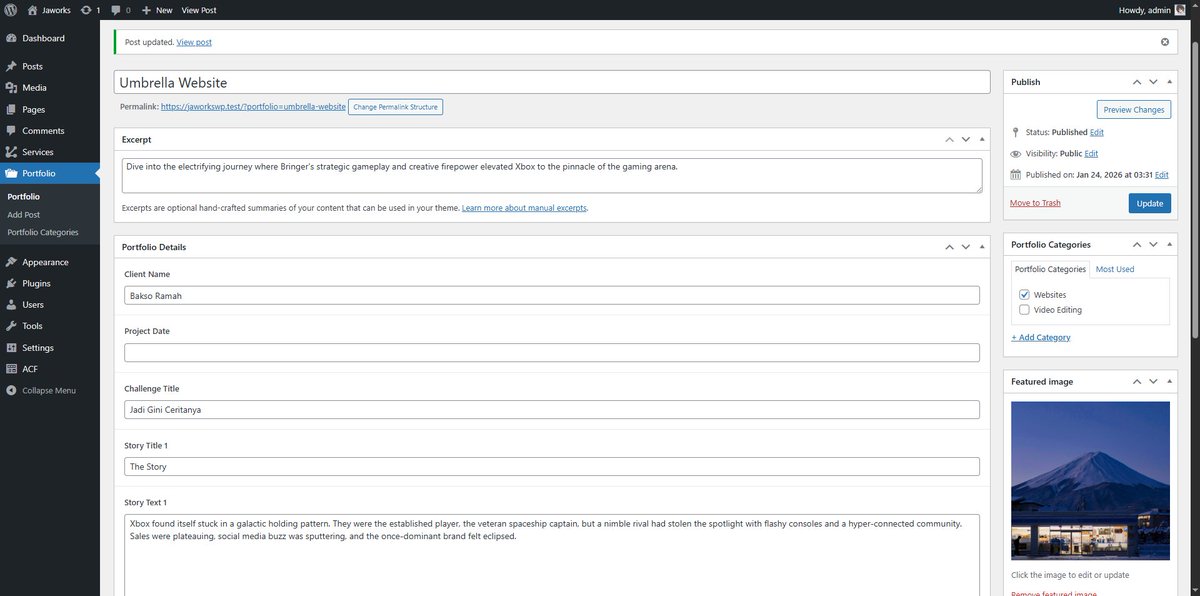Image resolution: width=1200 pixels, height=596 pixels.
Task: Check the Video Editing category checkbox
Action: (1024, 310)
